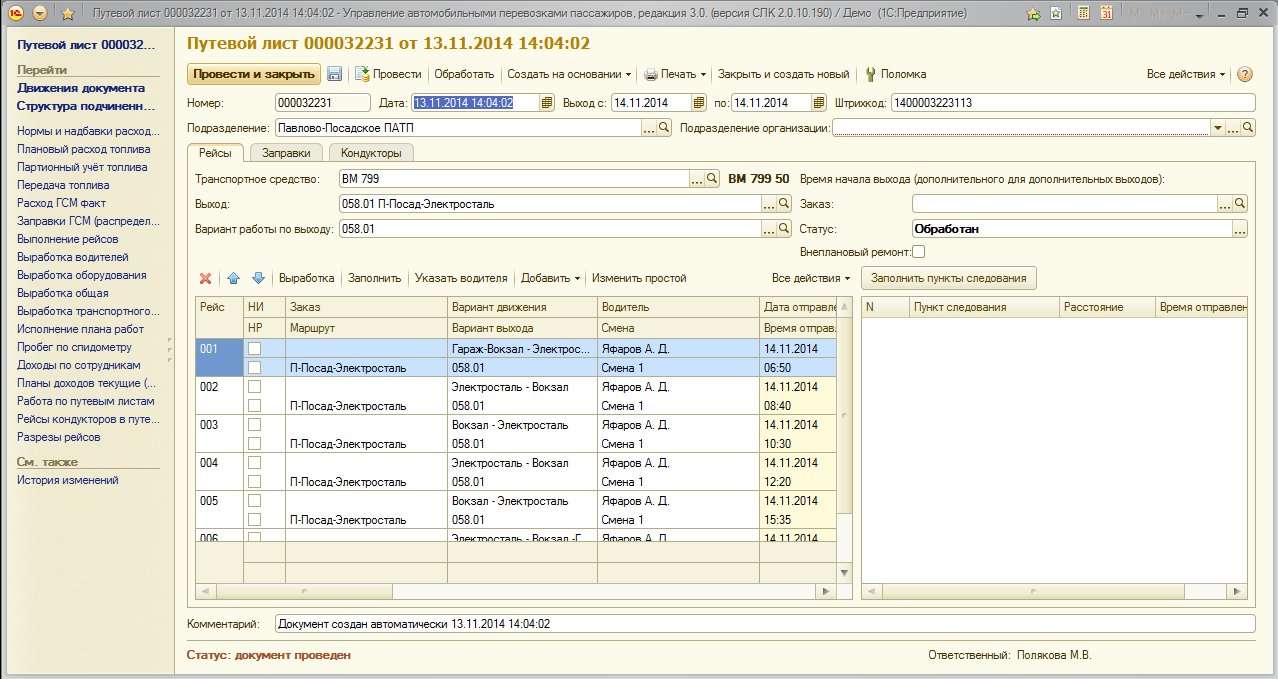This screenshot has width=1278, height=679.
Task: Toggle НИ checkbox for trip 005
Action: 254,501
